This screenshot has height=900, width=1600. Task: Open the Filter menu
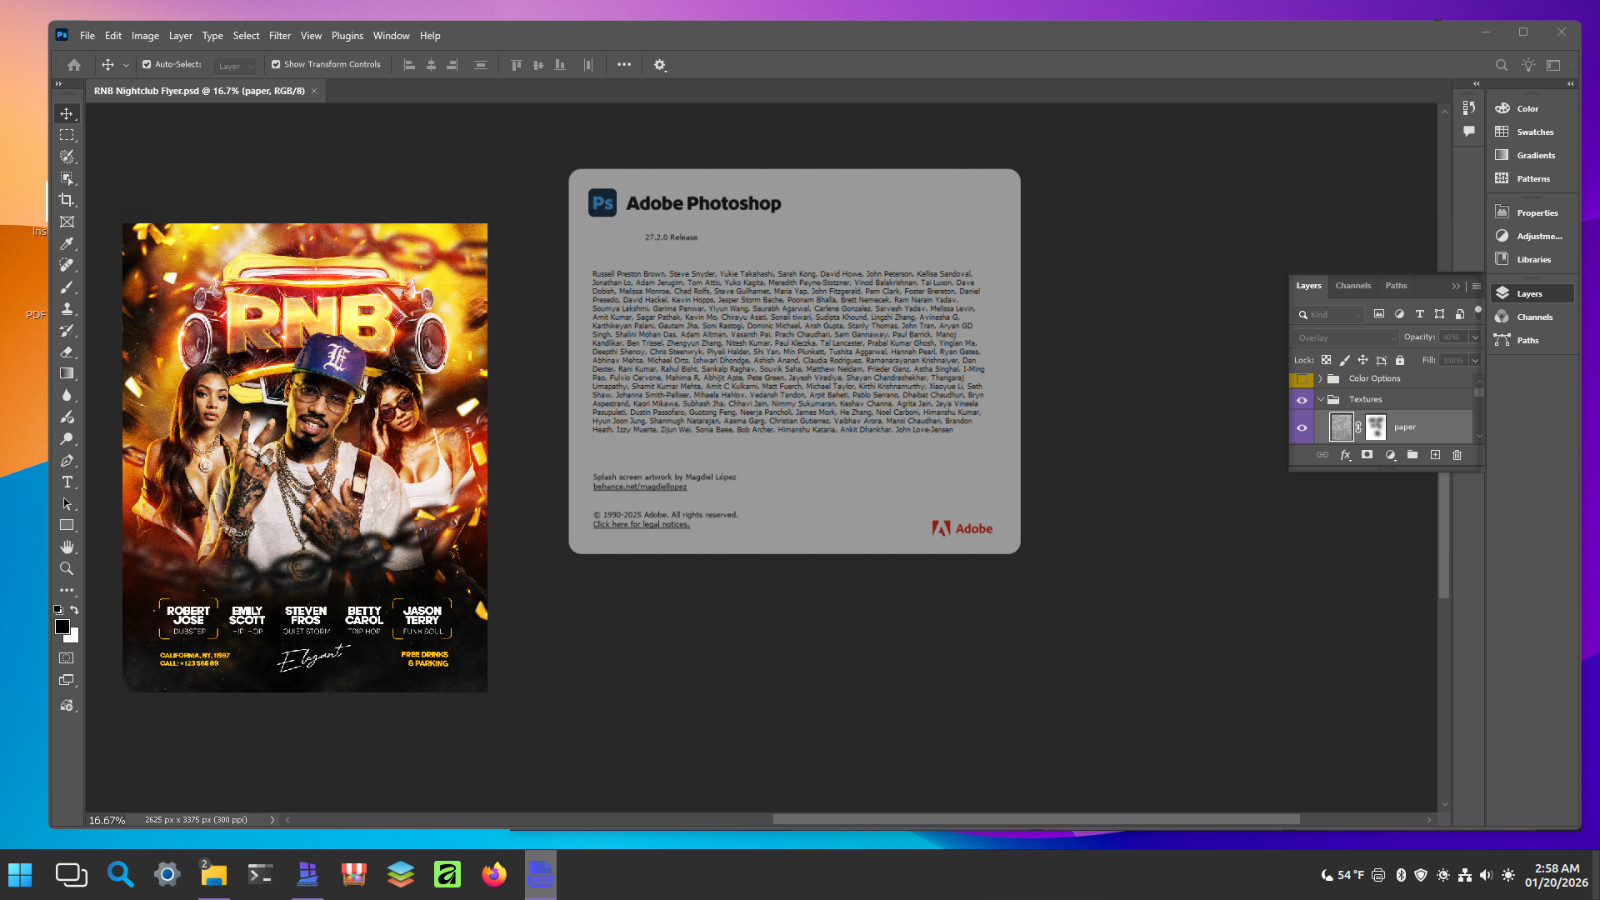coord(280,36)
